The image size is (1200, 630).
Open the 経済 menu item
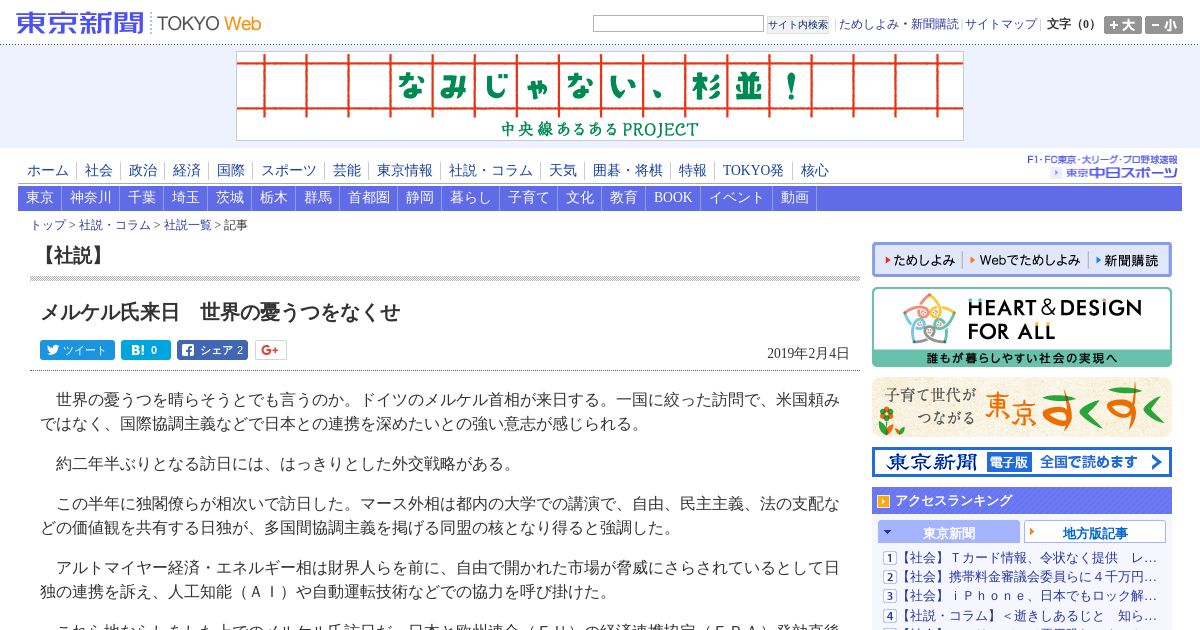[x=186, y=170]
